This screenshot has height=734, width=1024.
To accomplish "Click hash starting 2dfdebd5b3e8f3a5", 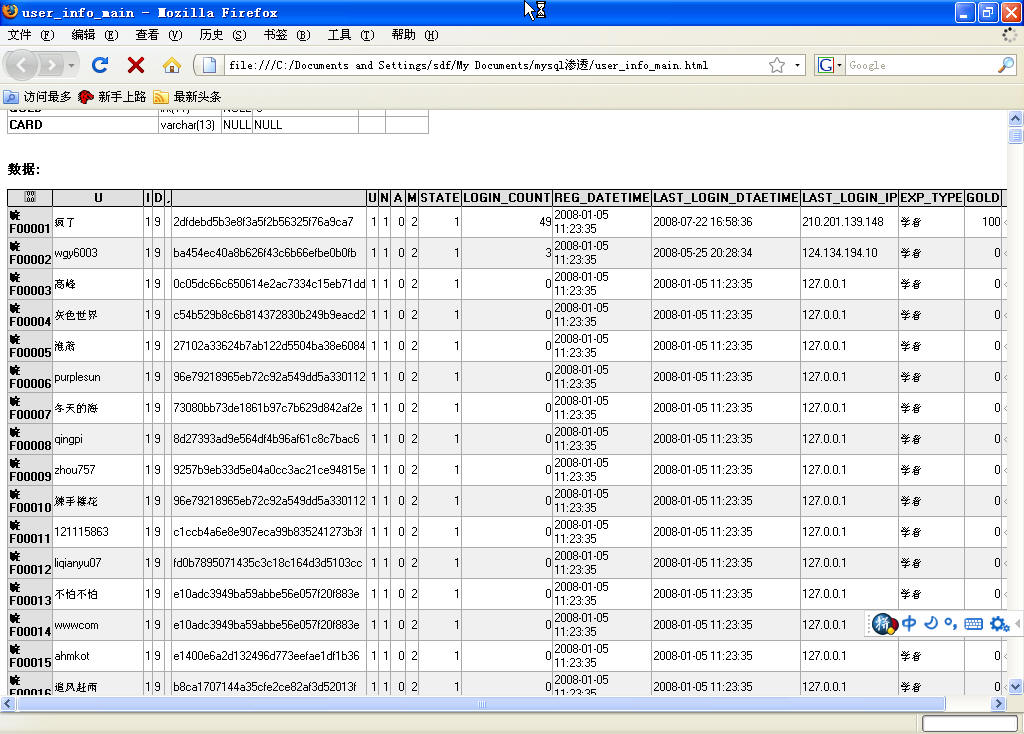I will 263,222.
